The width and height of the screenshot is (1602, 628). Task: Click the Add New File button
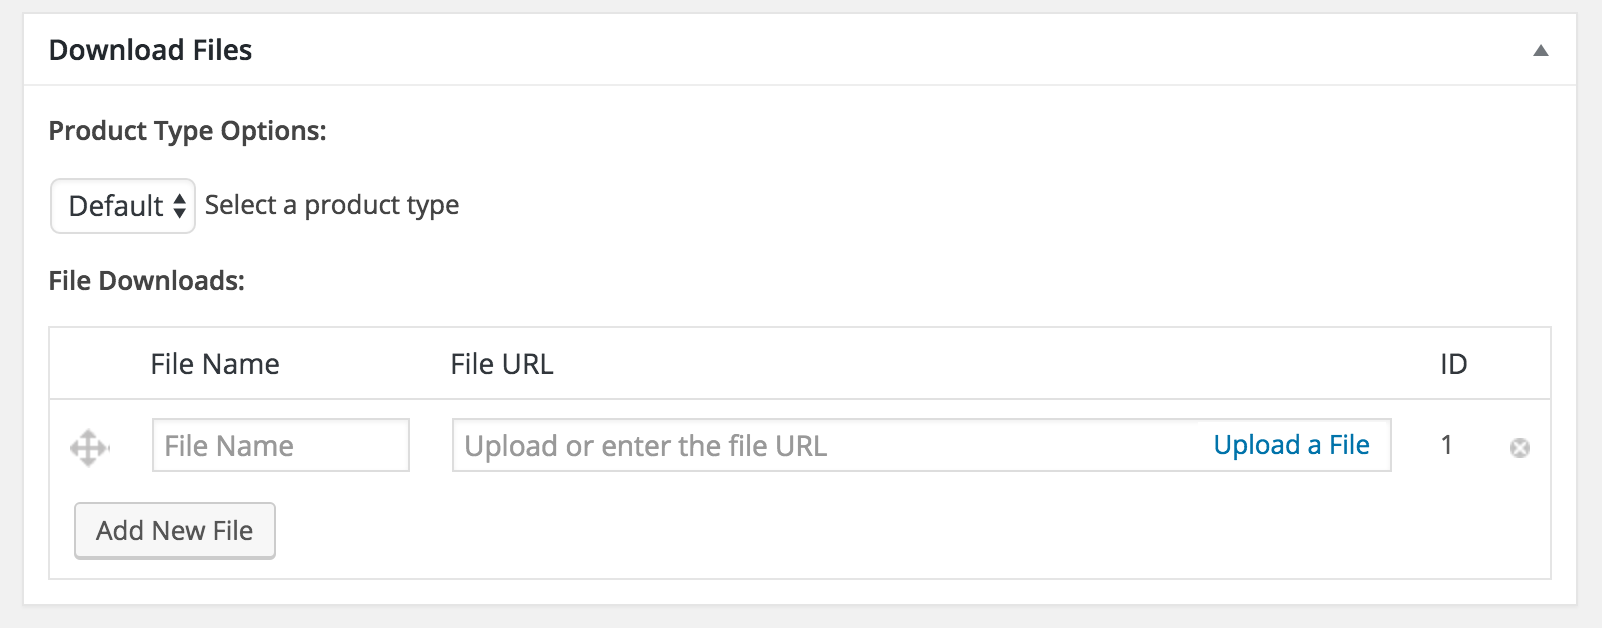pyautogui.click(x=175, y=531)
